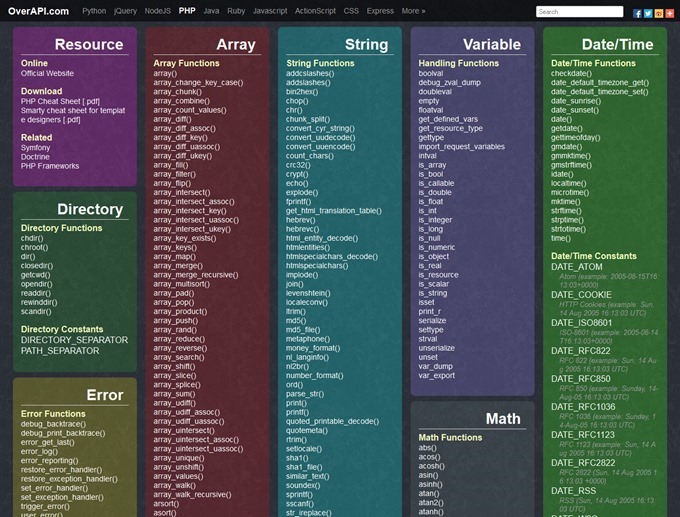
Task: Open the strtotime() function link
Action: (569, 229)
